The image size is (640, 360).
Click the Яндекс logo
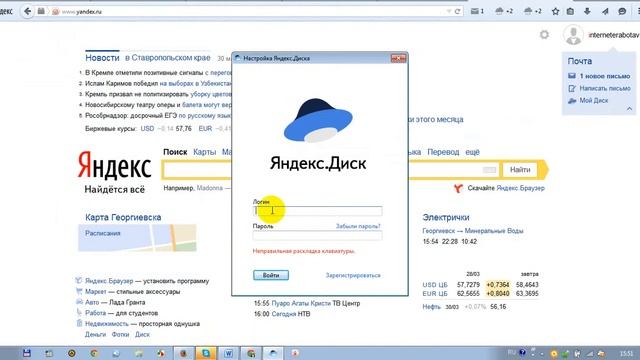[x=114, y=165]
